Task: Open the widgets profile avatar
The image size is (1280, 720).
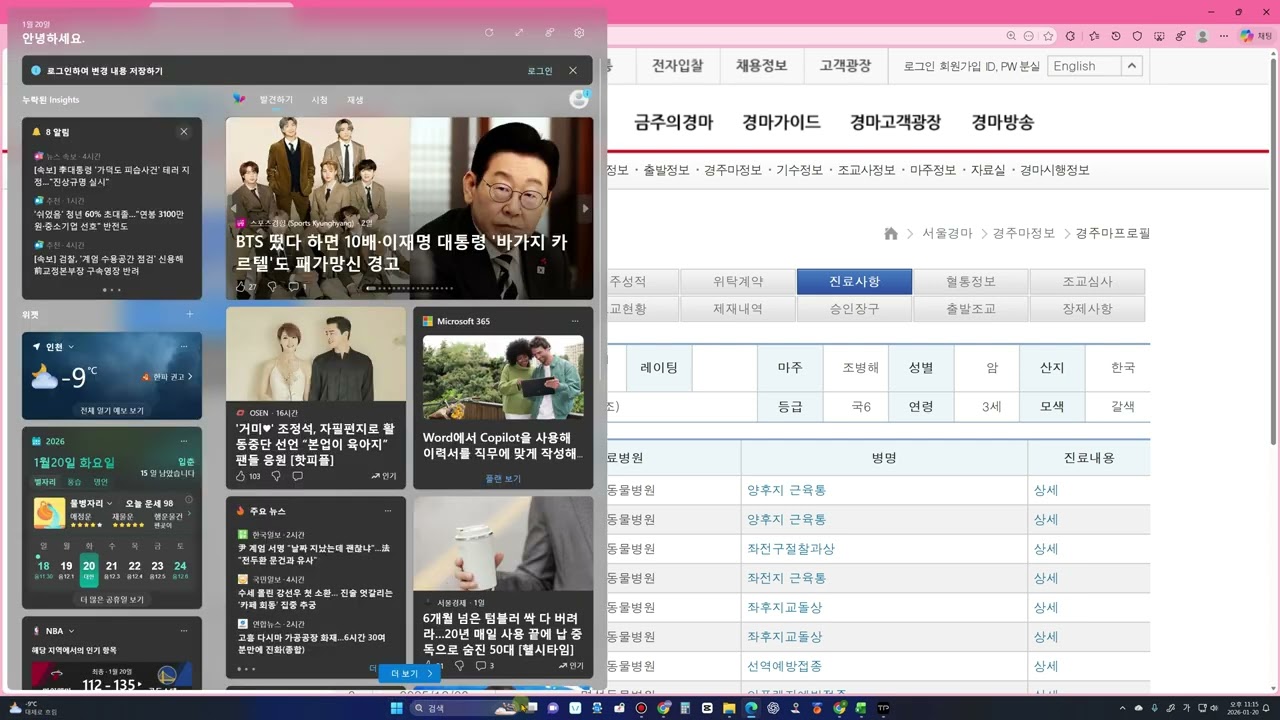Action: 578,99
